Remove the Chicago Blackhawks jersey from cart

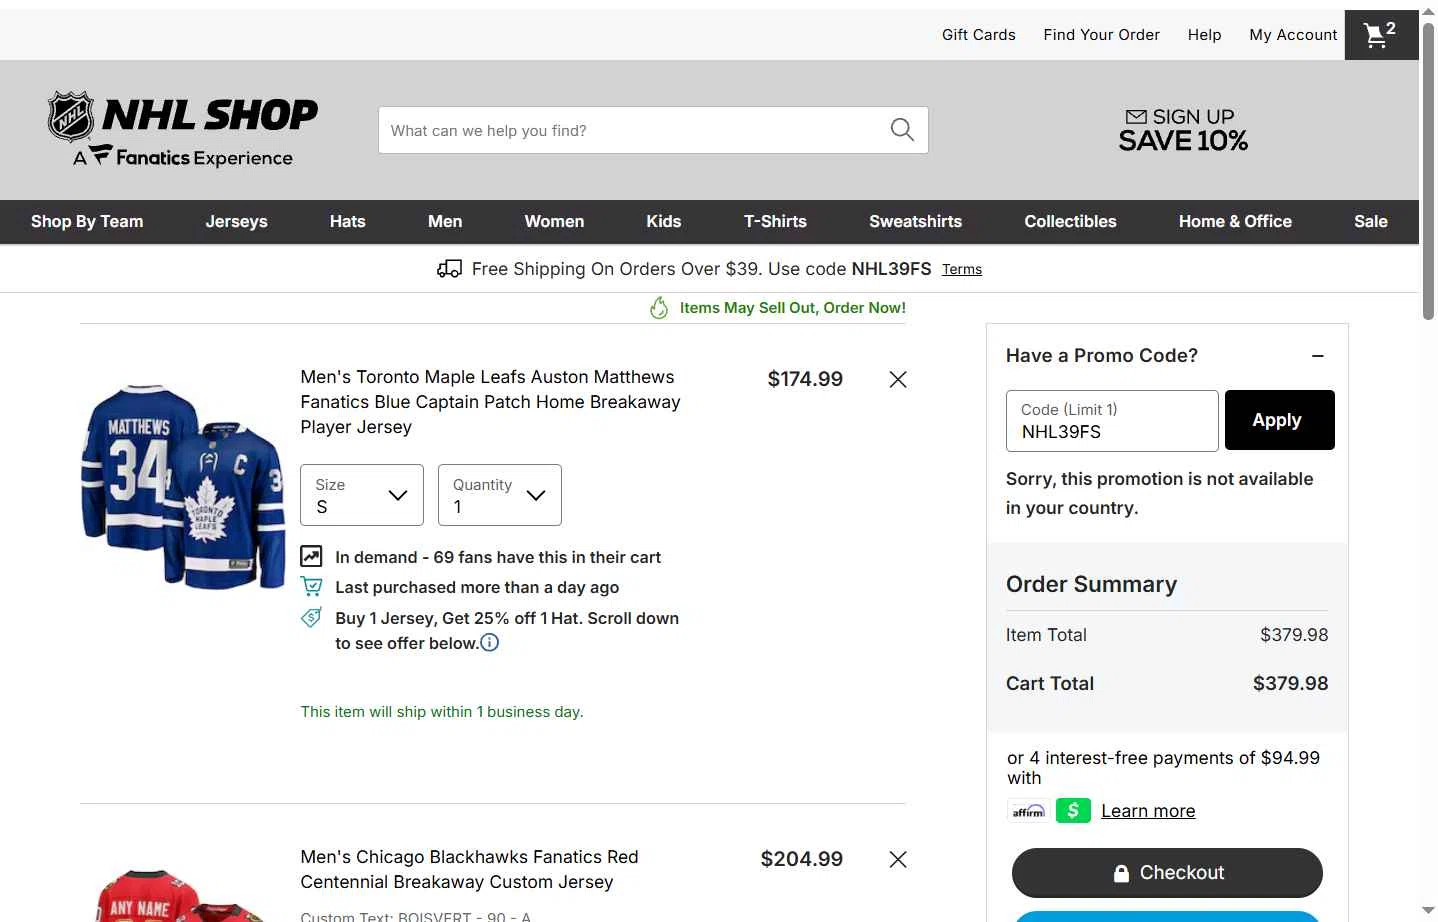pyautogui.click(x=898, y=859)
